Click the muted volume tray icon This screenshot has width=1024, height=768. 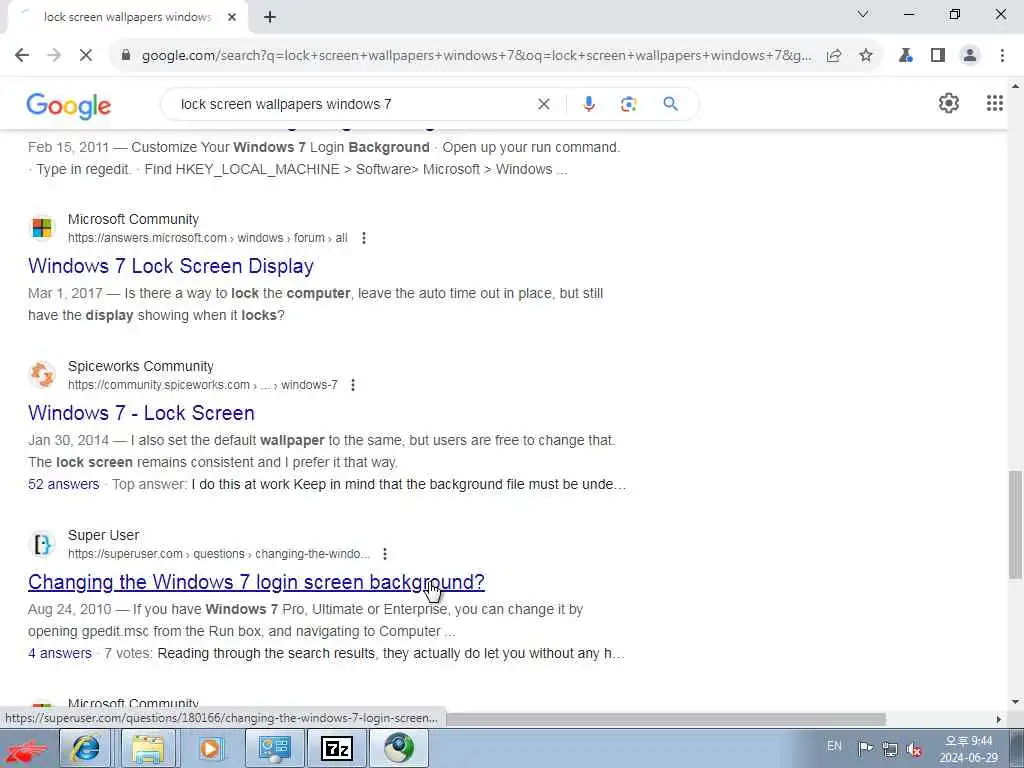coord(914,749)
